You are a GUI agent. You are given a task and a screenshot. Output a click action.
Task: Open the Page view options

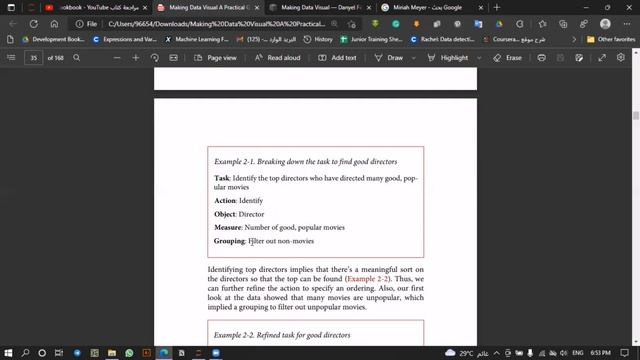point(215,58)
